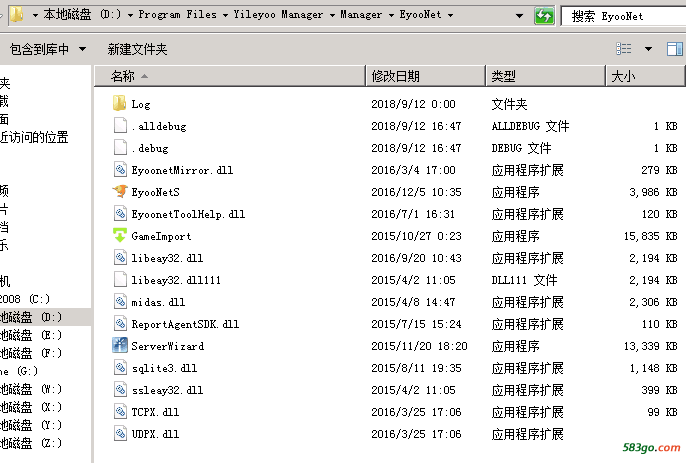Viewport: 686px width, 463px height.
Task: Select (G:) drive in navigation pane
Action: (x=19, y=371)
